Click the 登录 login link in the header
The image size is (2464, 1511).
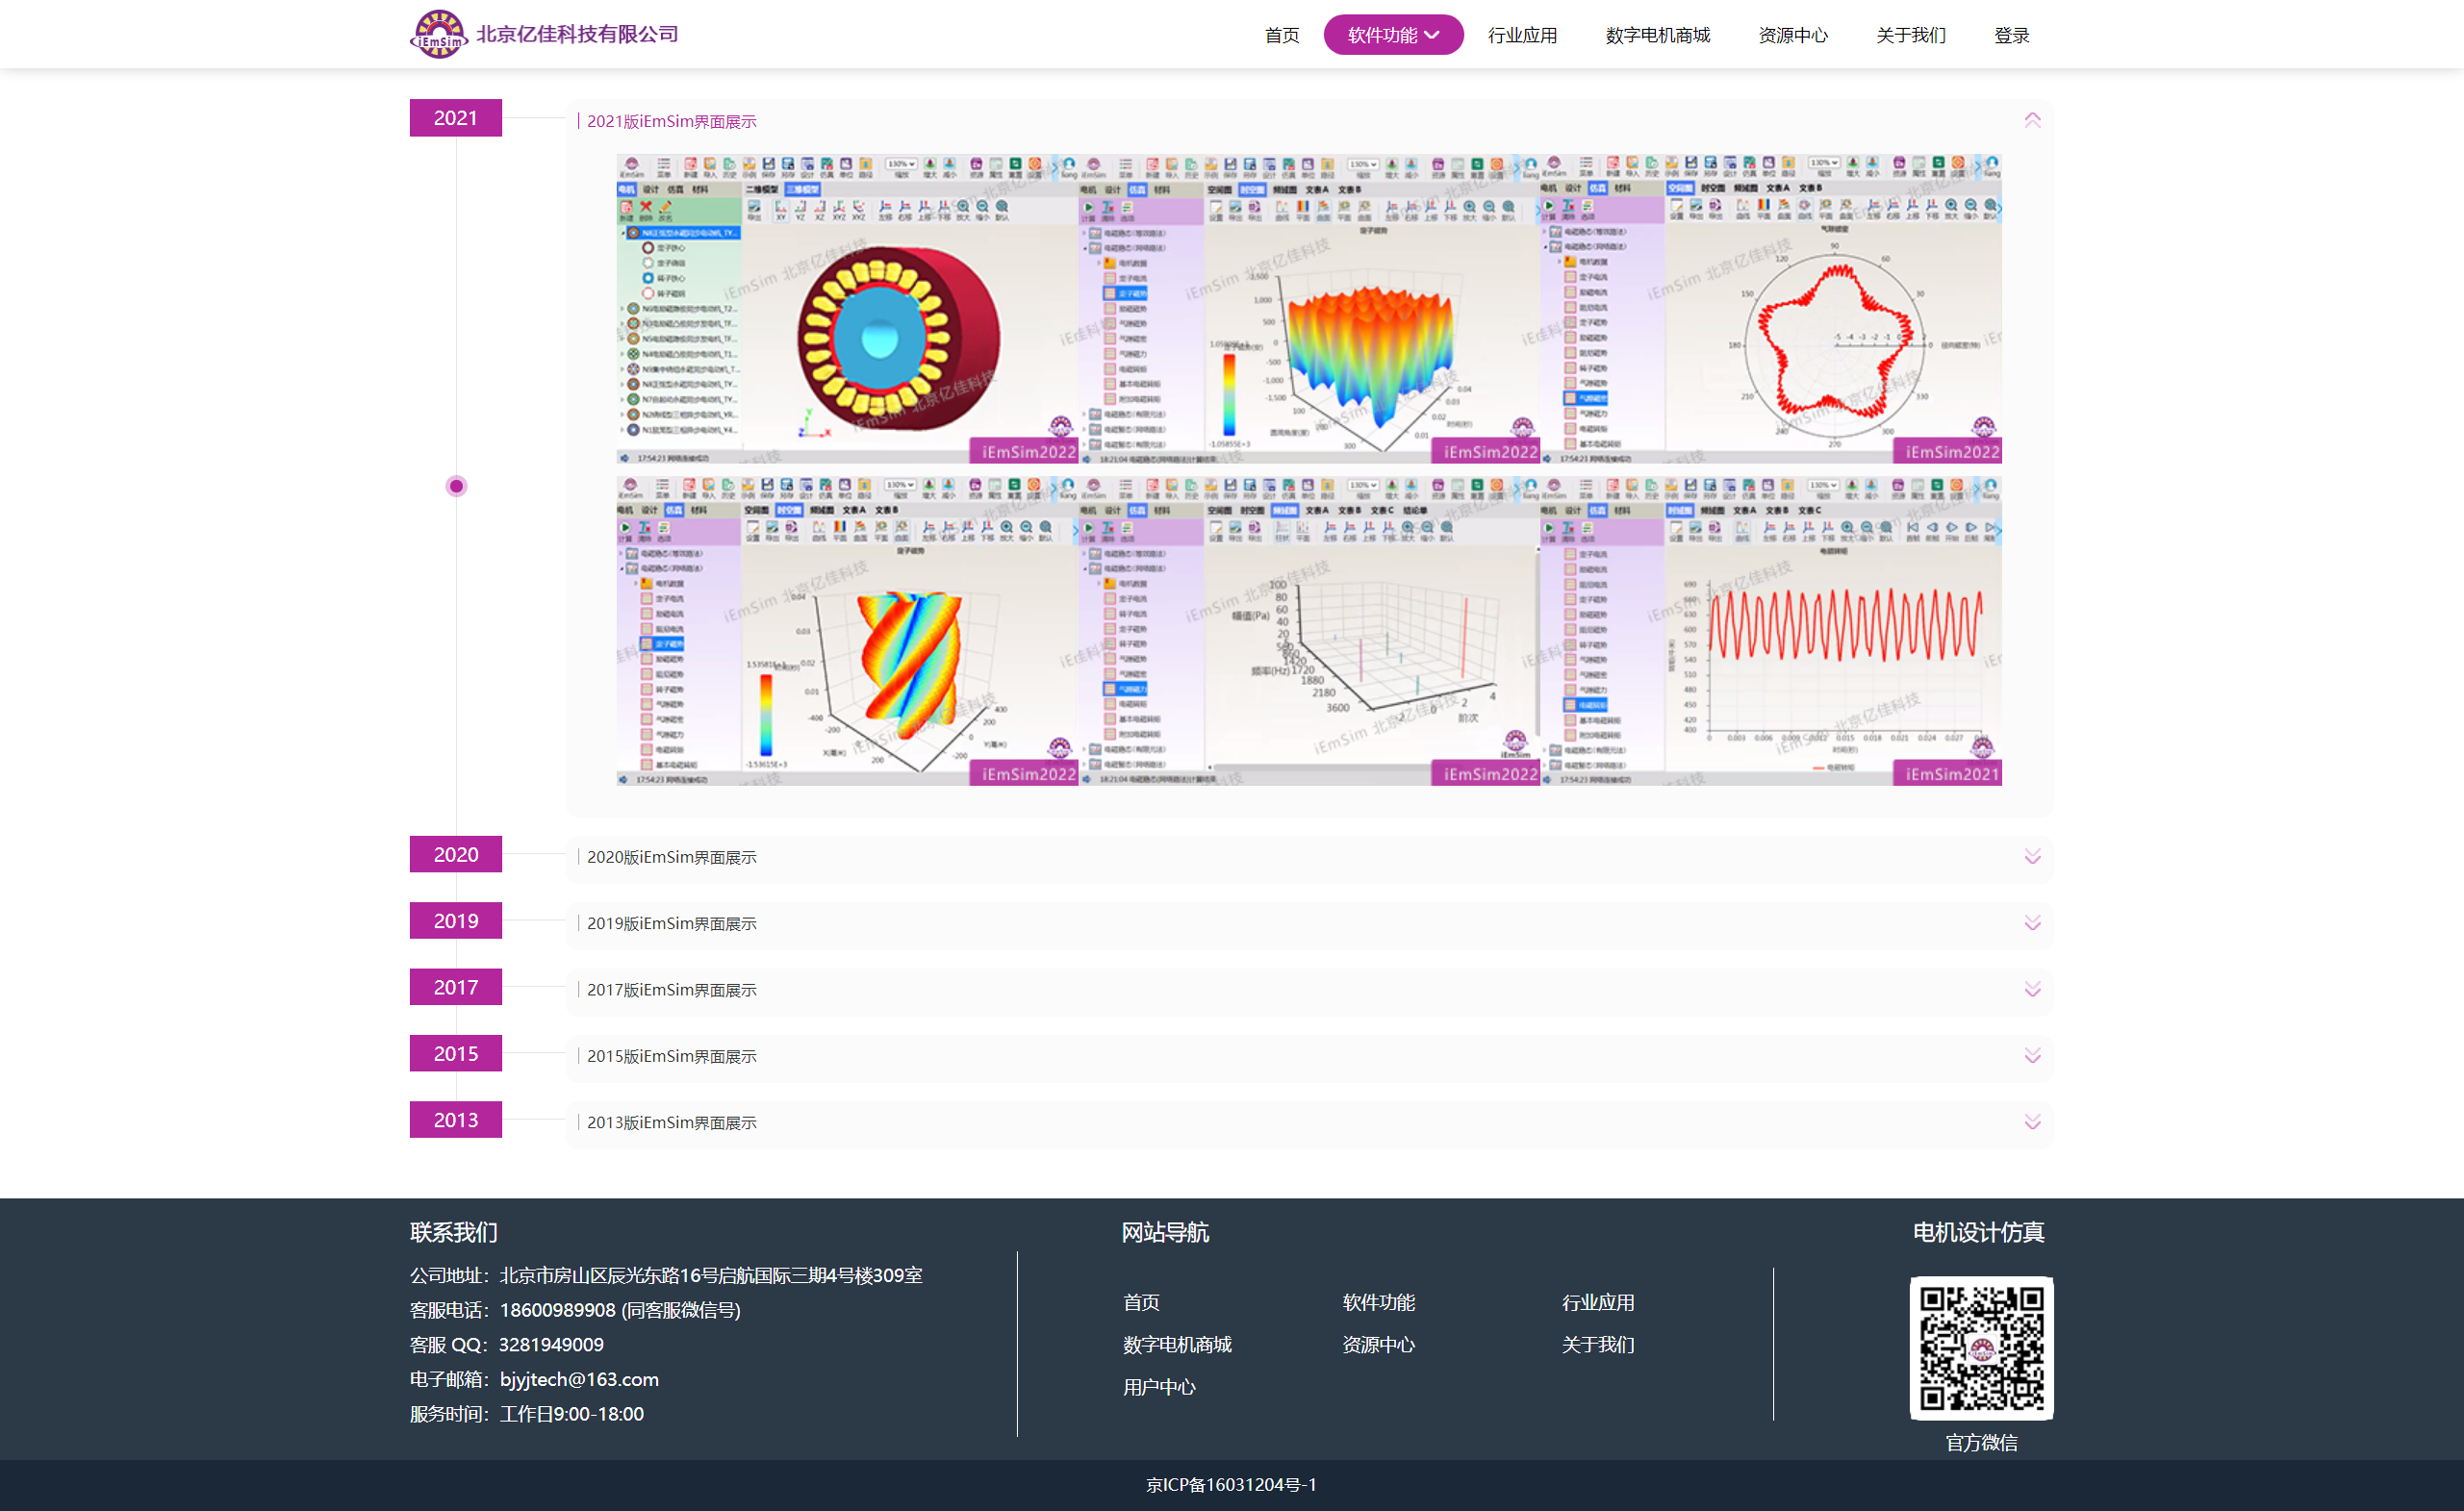point(2011,35)
